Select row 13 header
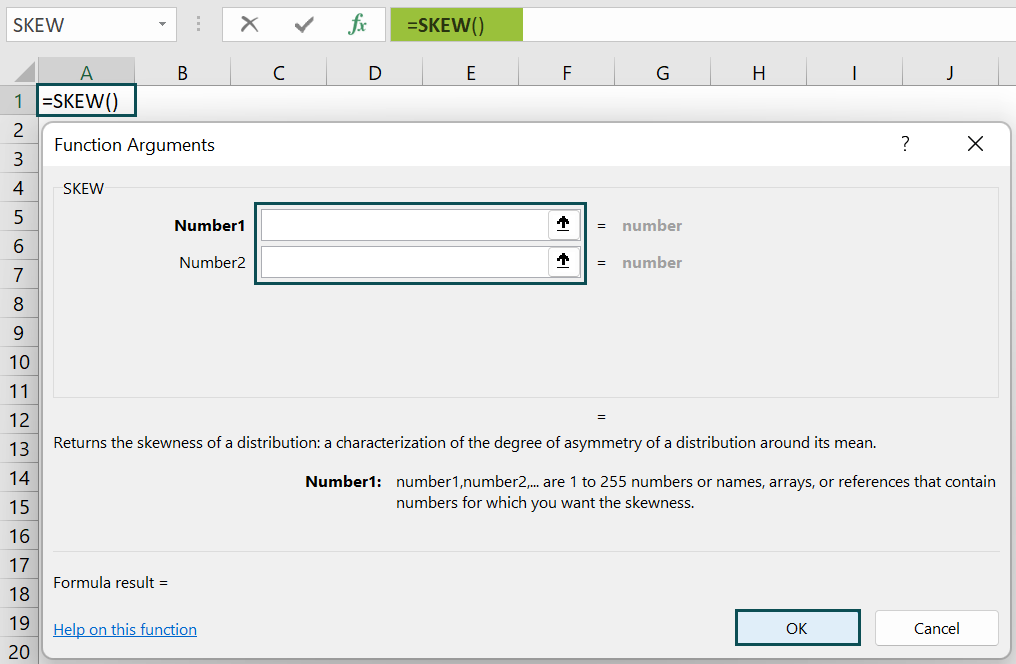 pyautogui.click(x=19, y=449)
